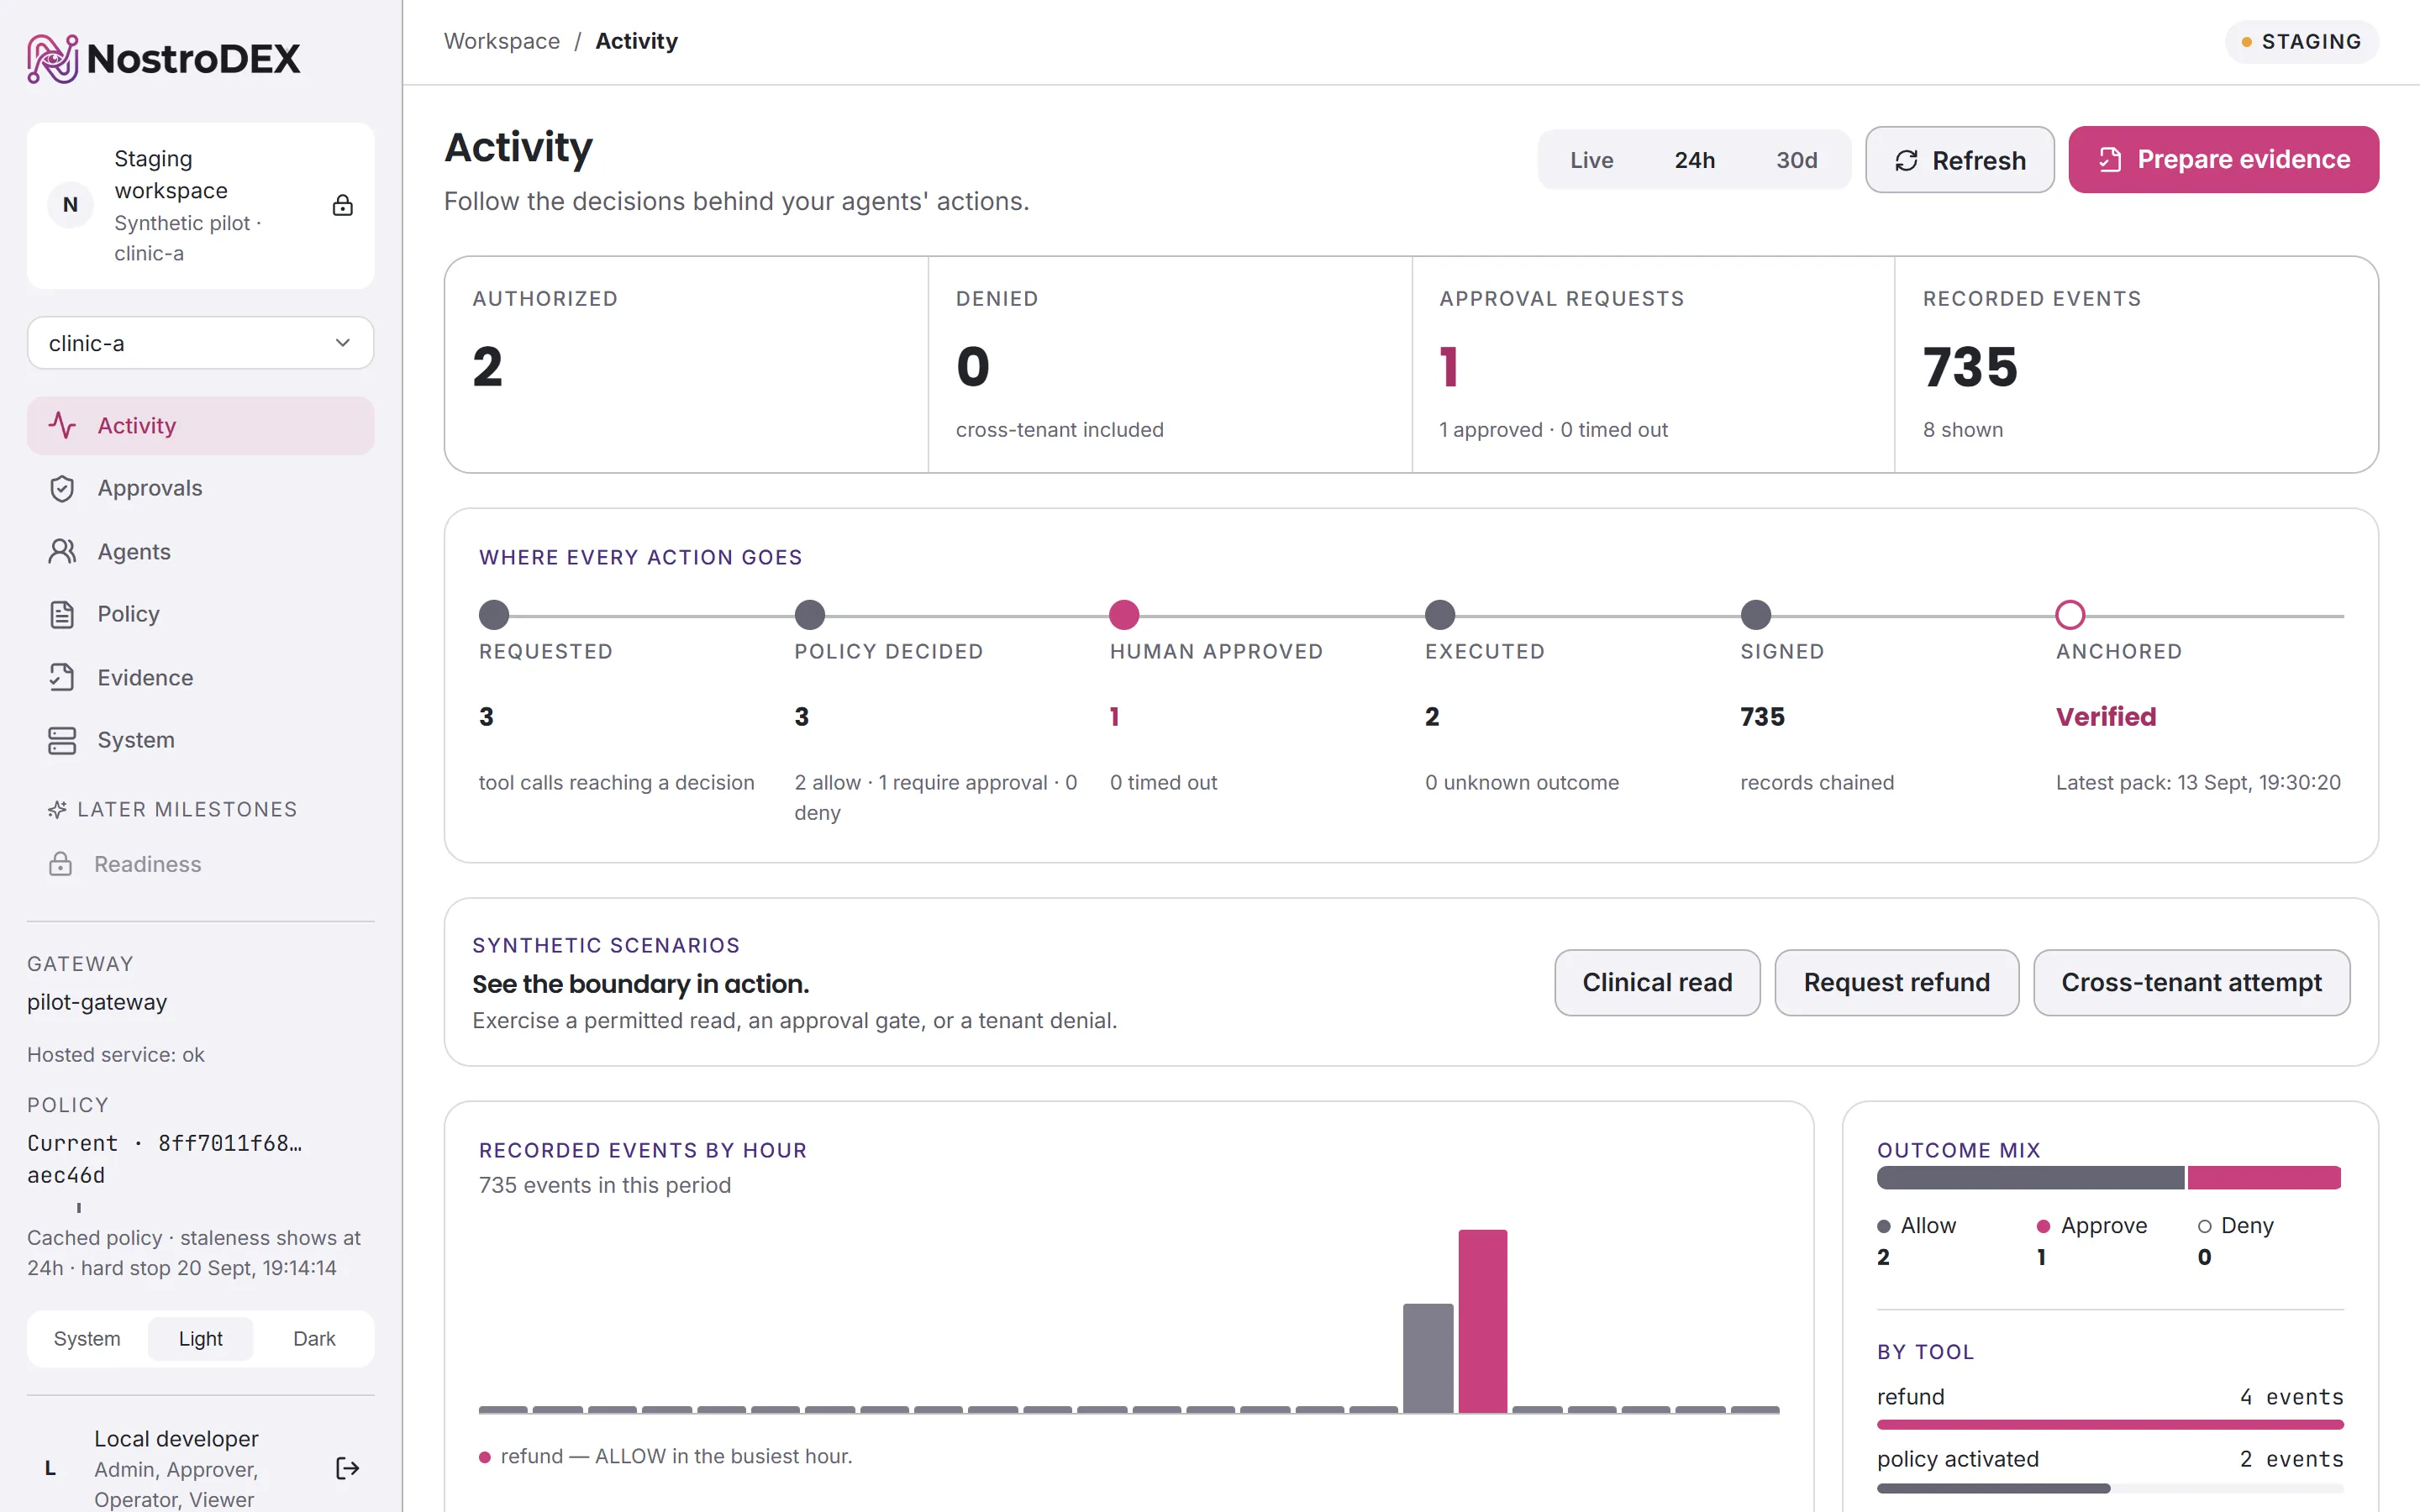Click the Activity pulse icon
The height and width of the screenshot is (1512, 2420).
62,425
